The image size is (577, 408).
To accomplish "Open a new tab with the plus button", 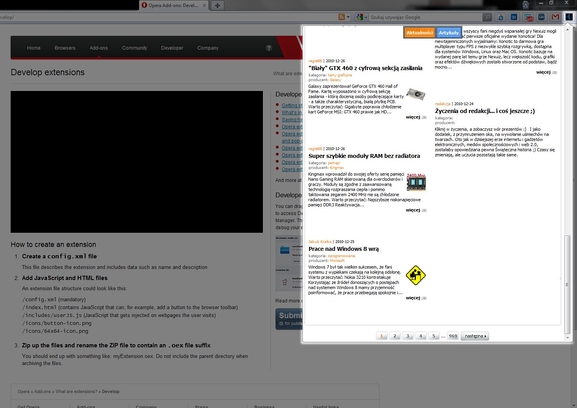I will (x=217, y=5).
